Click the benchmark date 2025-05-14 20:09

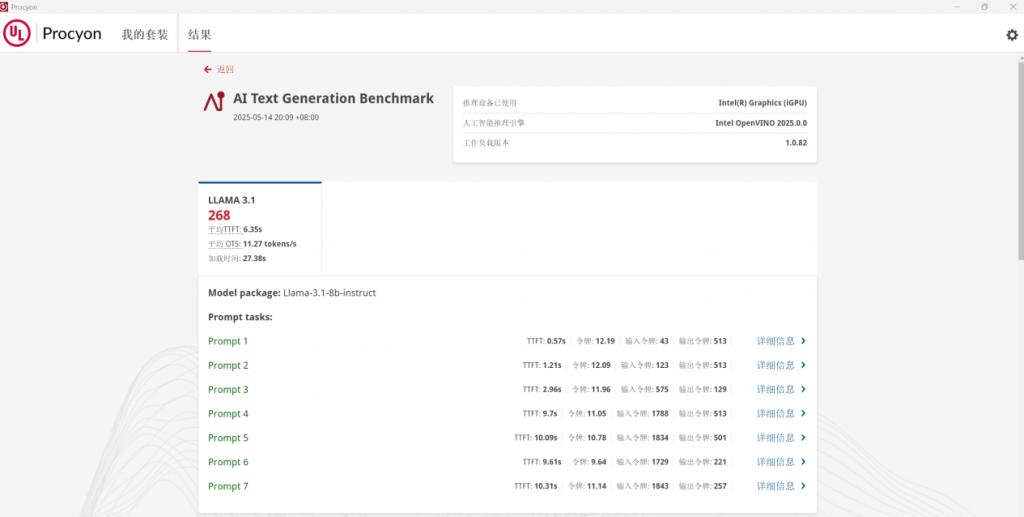tap(276, 118)
